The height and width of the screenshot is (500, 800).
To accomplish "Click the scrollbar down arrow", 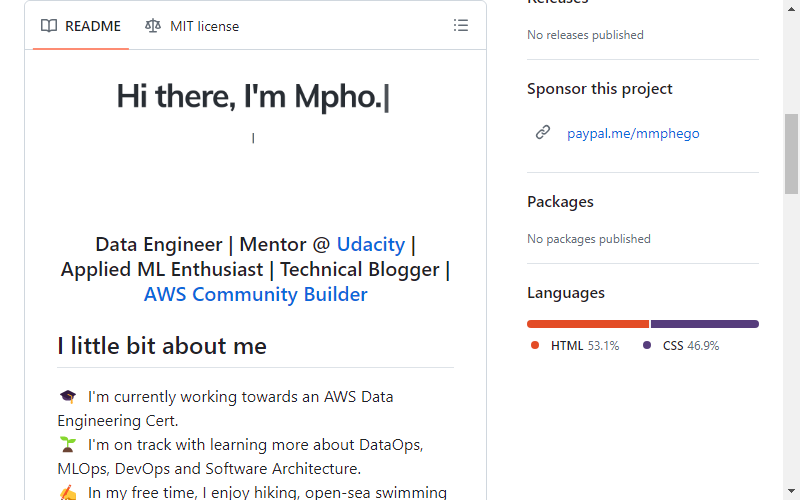I will pyautogui.click(x=791, y=491).
